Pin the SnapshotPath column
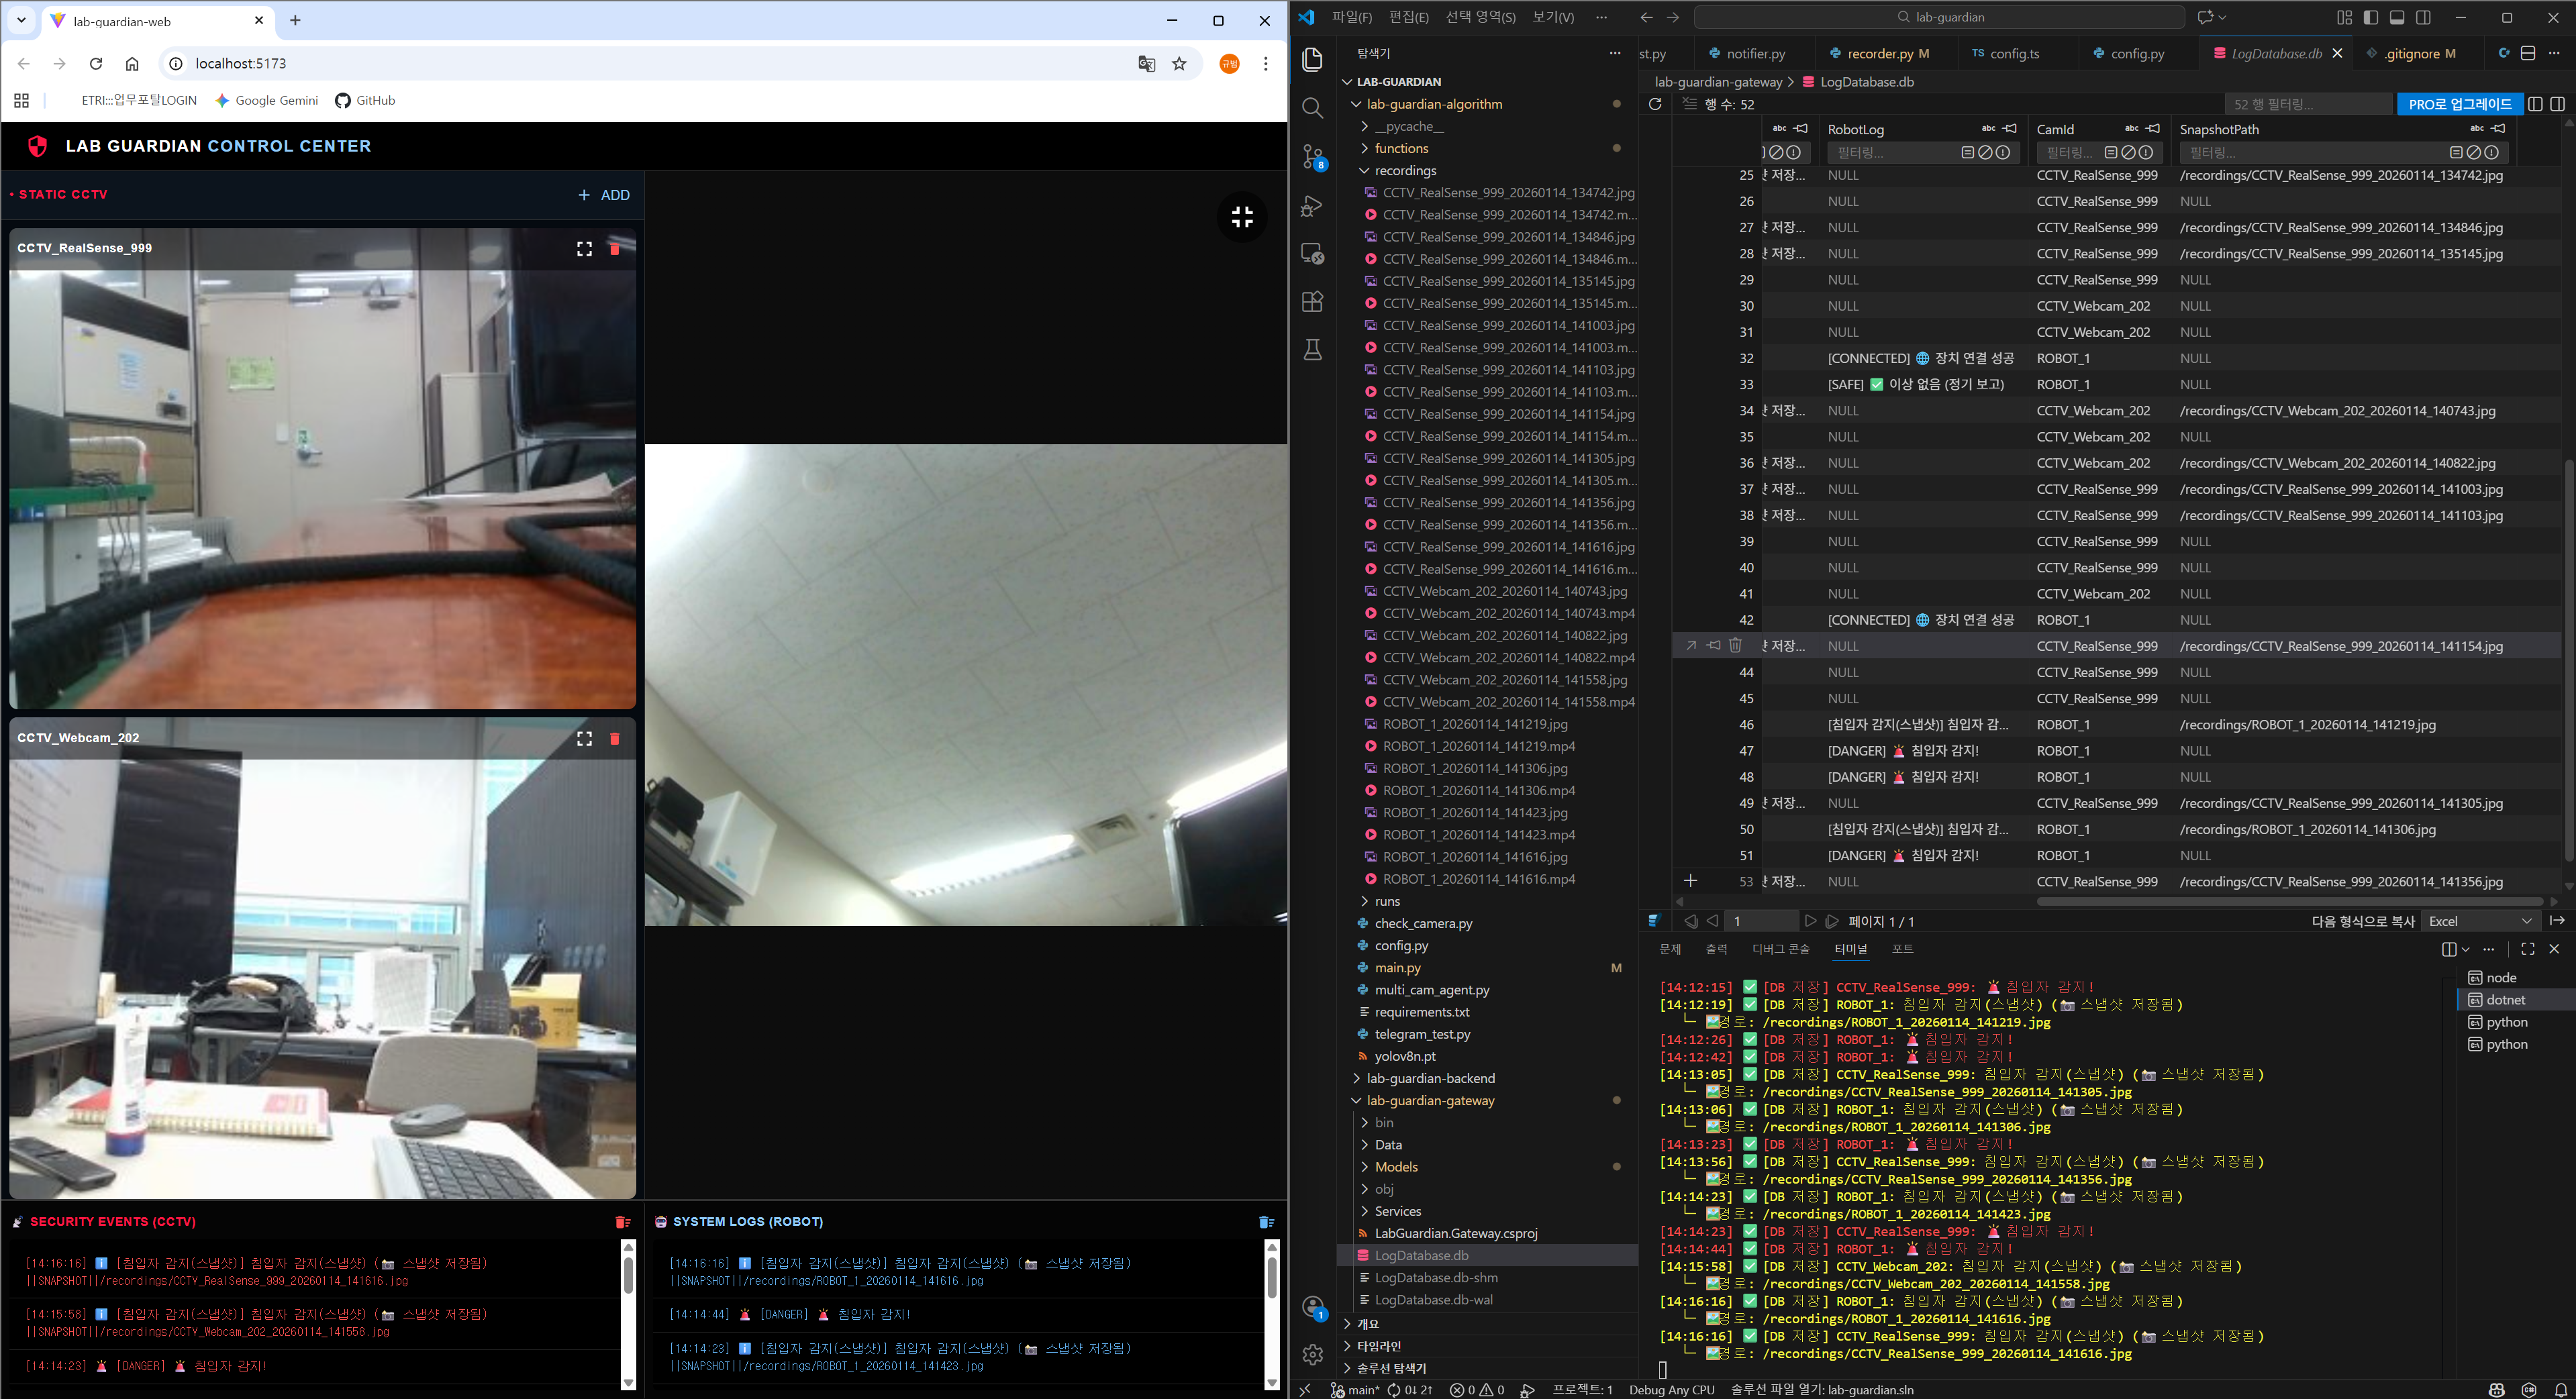 (x=2498, y=129)
